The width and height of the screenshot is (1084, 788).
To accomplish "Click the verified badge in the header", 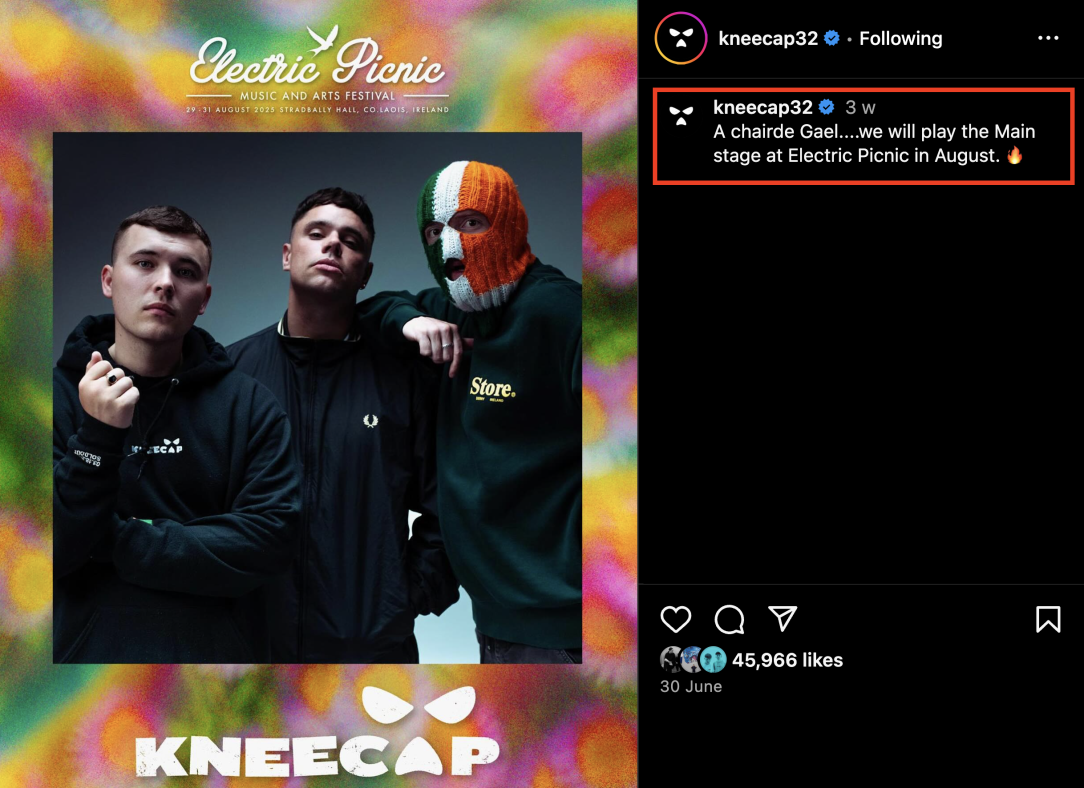I will click(832, 38).
